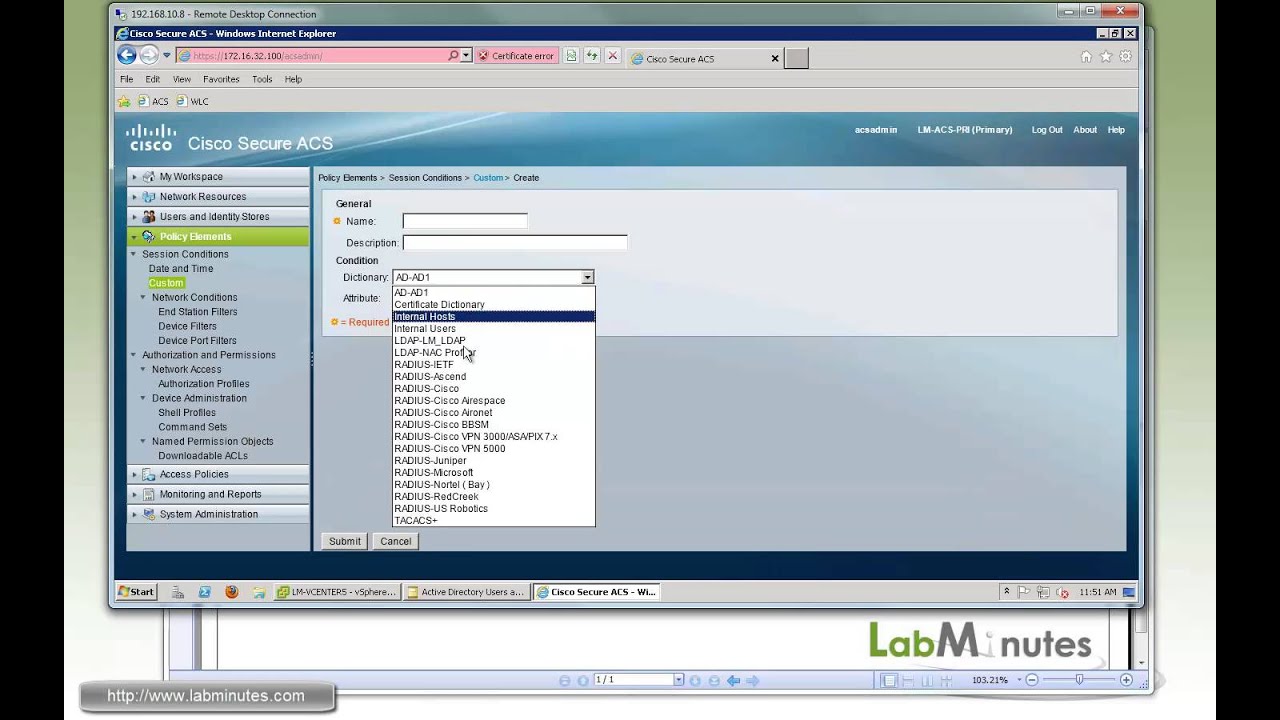The image size is (1280, 720).
Task: Click the browser Back arrow button
Action: (x=126, y=56)
